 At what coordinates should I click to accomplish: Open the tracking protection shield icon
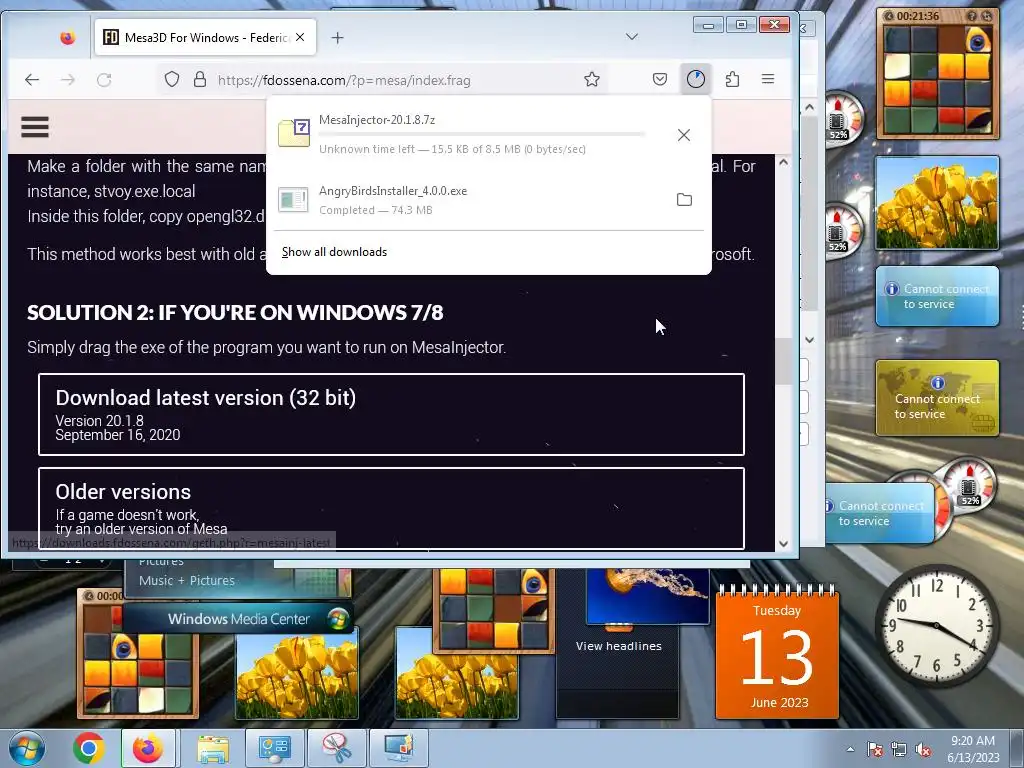point(172,80)
